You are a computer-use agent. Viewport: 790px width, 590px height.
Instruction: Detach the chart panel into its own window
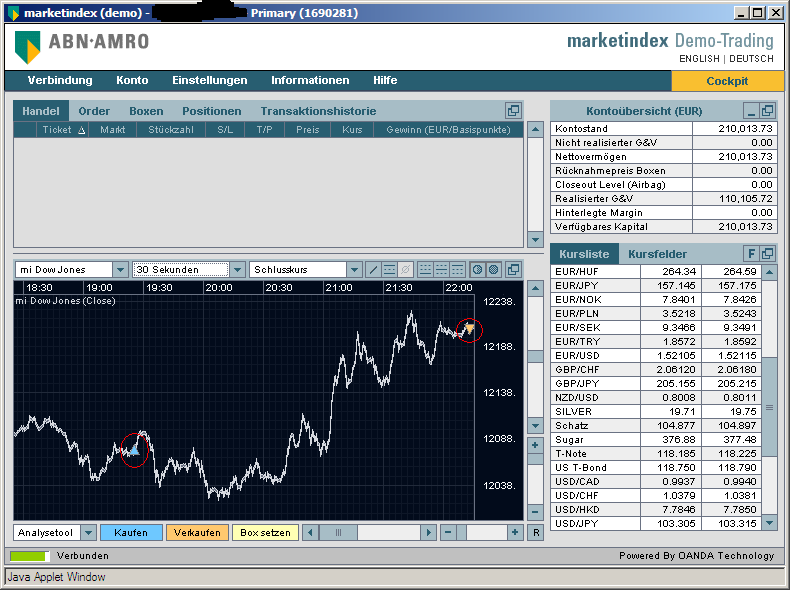tap(513, 270)
